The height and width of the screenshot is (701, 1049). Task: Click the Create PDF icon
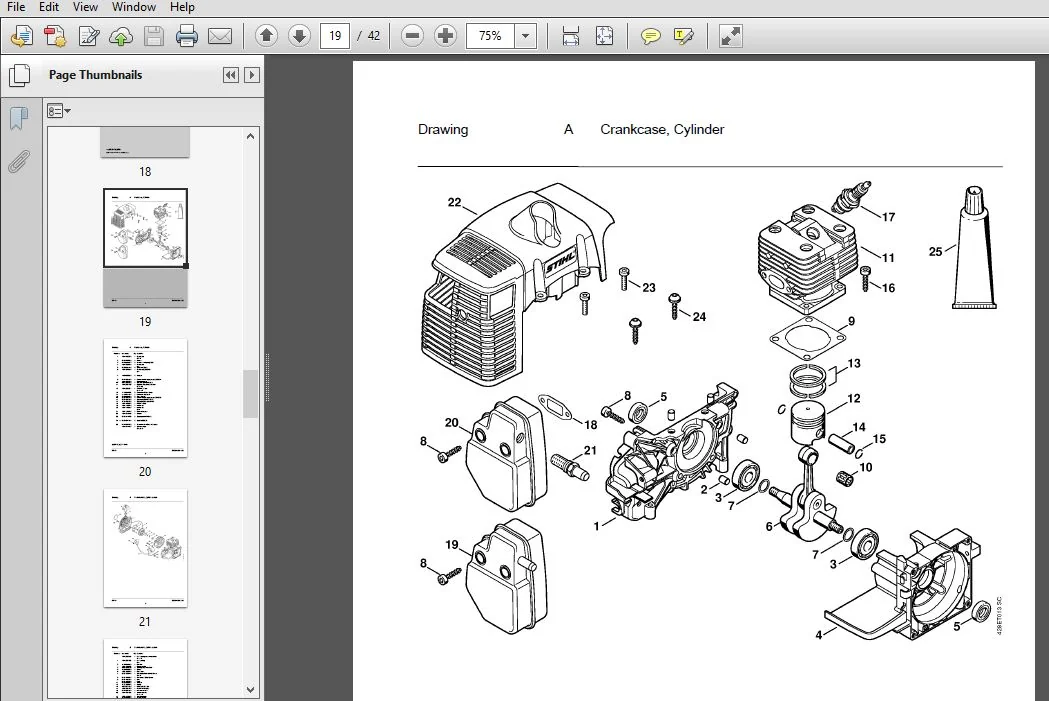coord(55,36)
